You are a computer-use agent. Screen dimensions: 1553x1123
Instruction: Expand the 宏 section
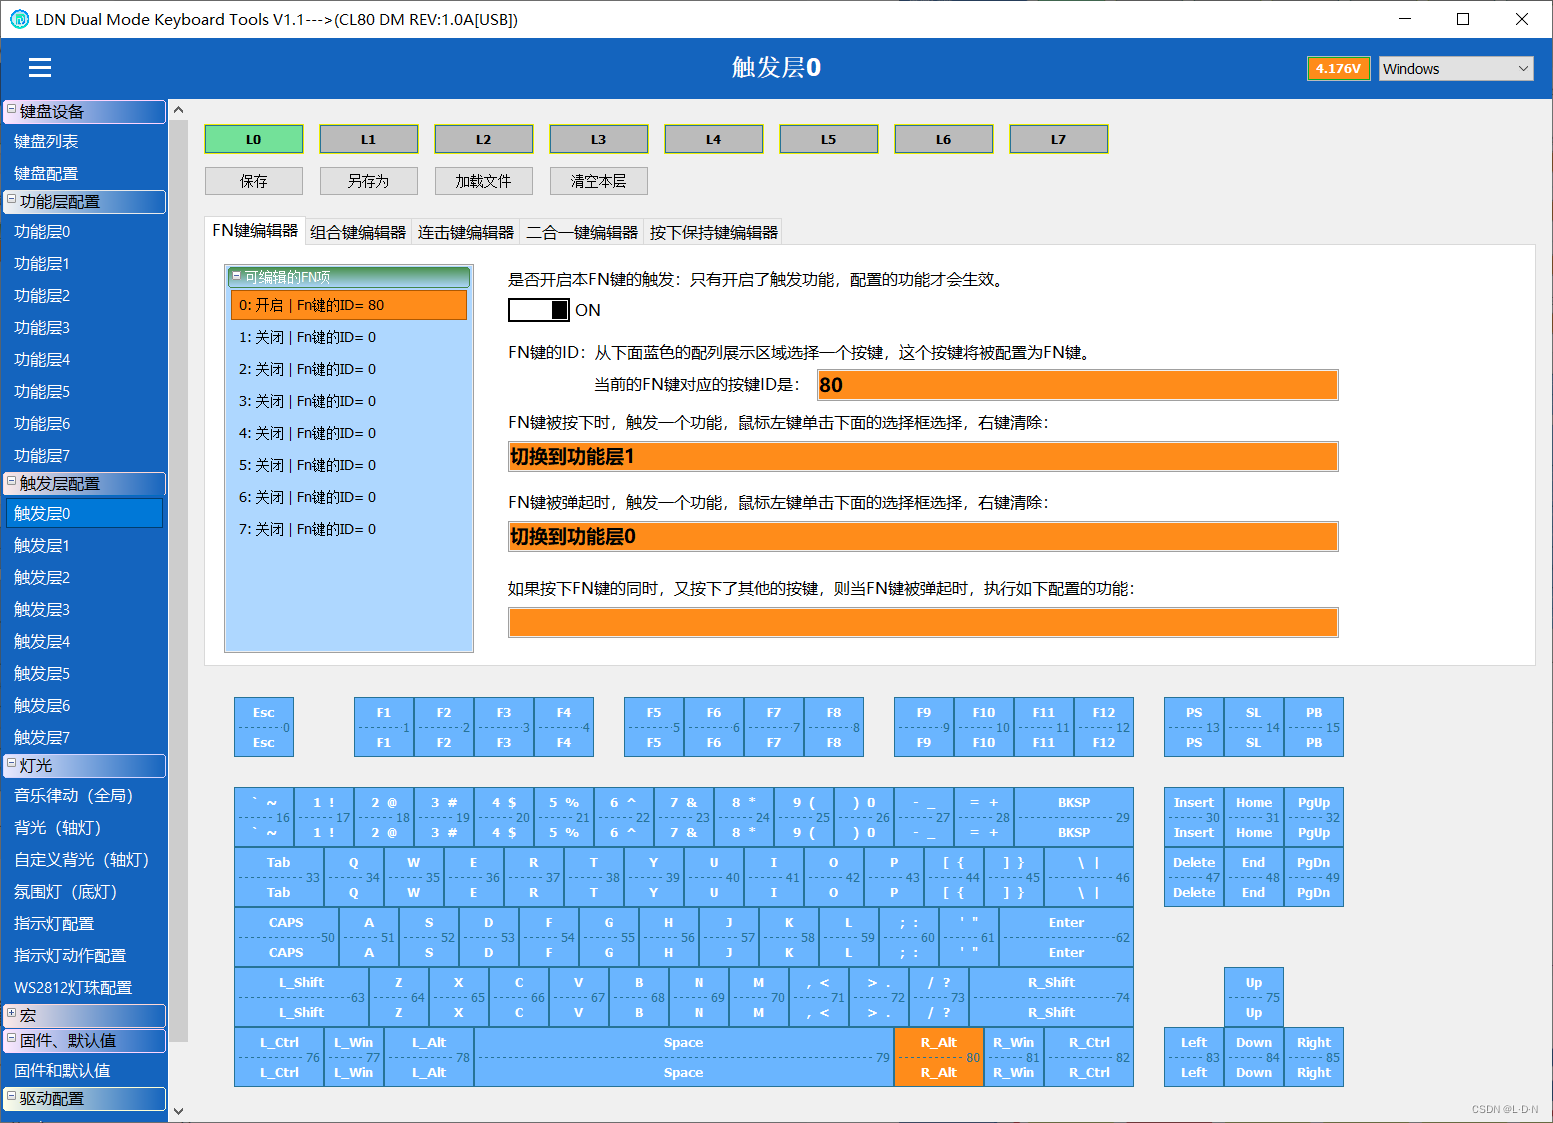click(11, 1014)
